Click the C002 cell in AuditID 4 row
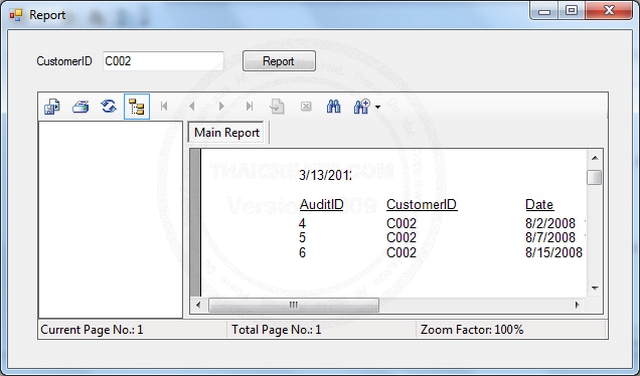This screenshot has width=640, height=376. [402, 223]
